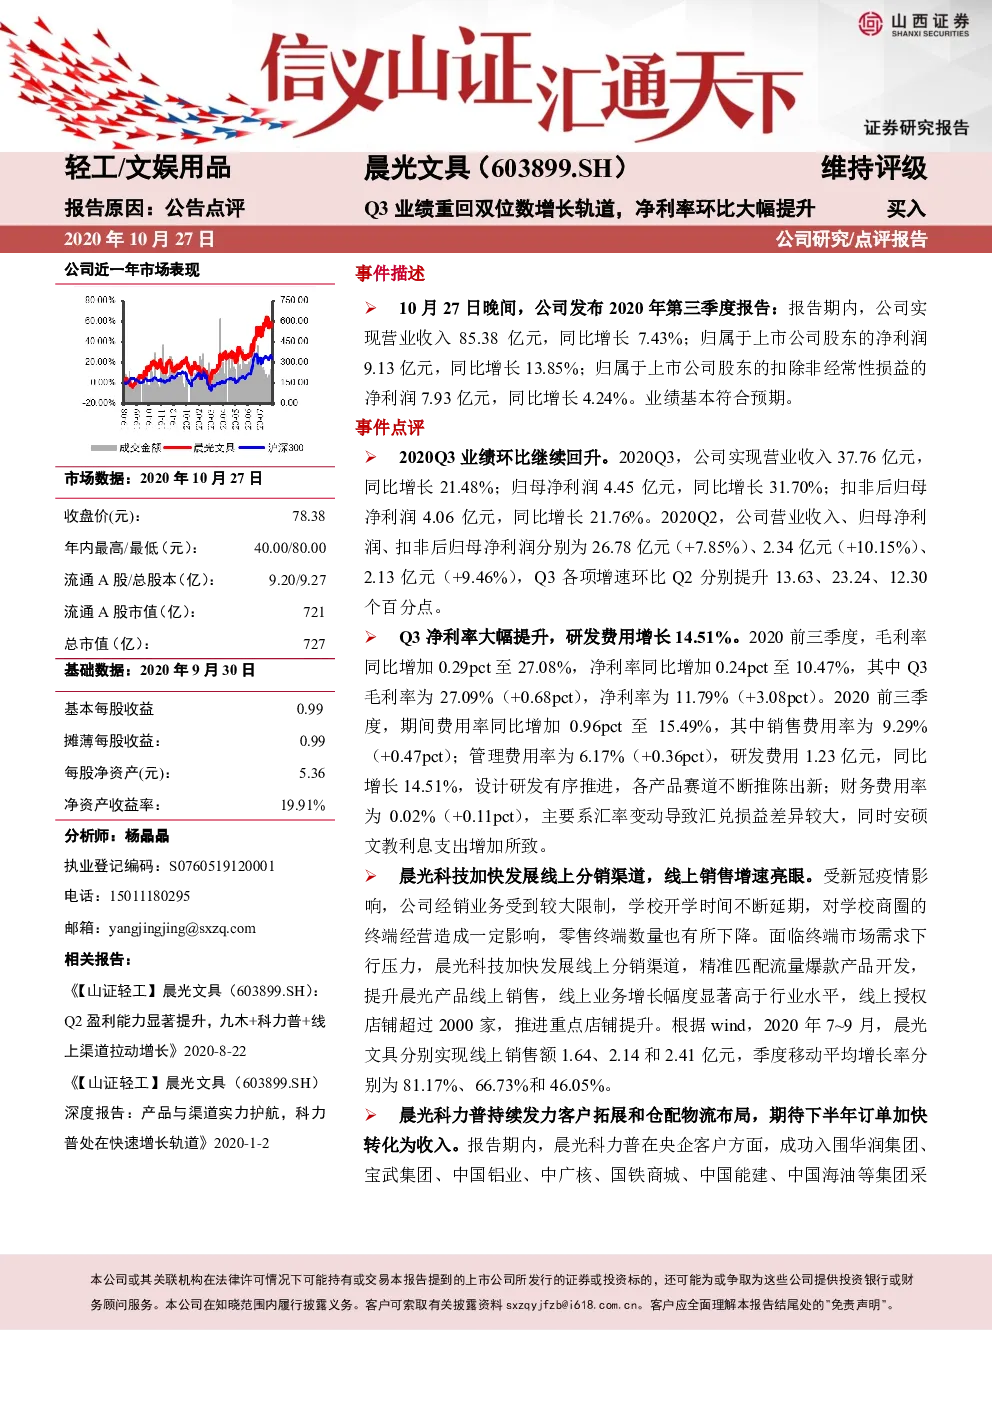
Task: Click the email yangjingjing@sxzq.com
Action: coord(182,928)
